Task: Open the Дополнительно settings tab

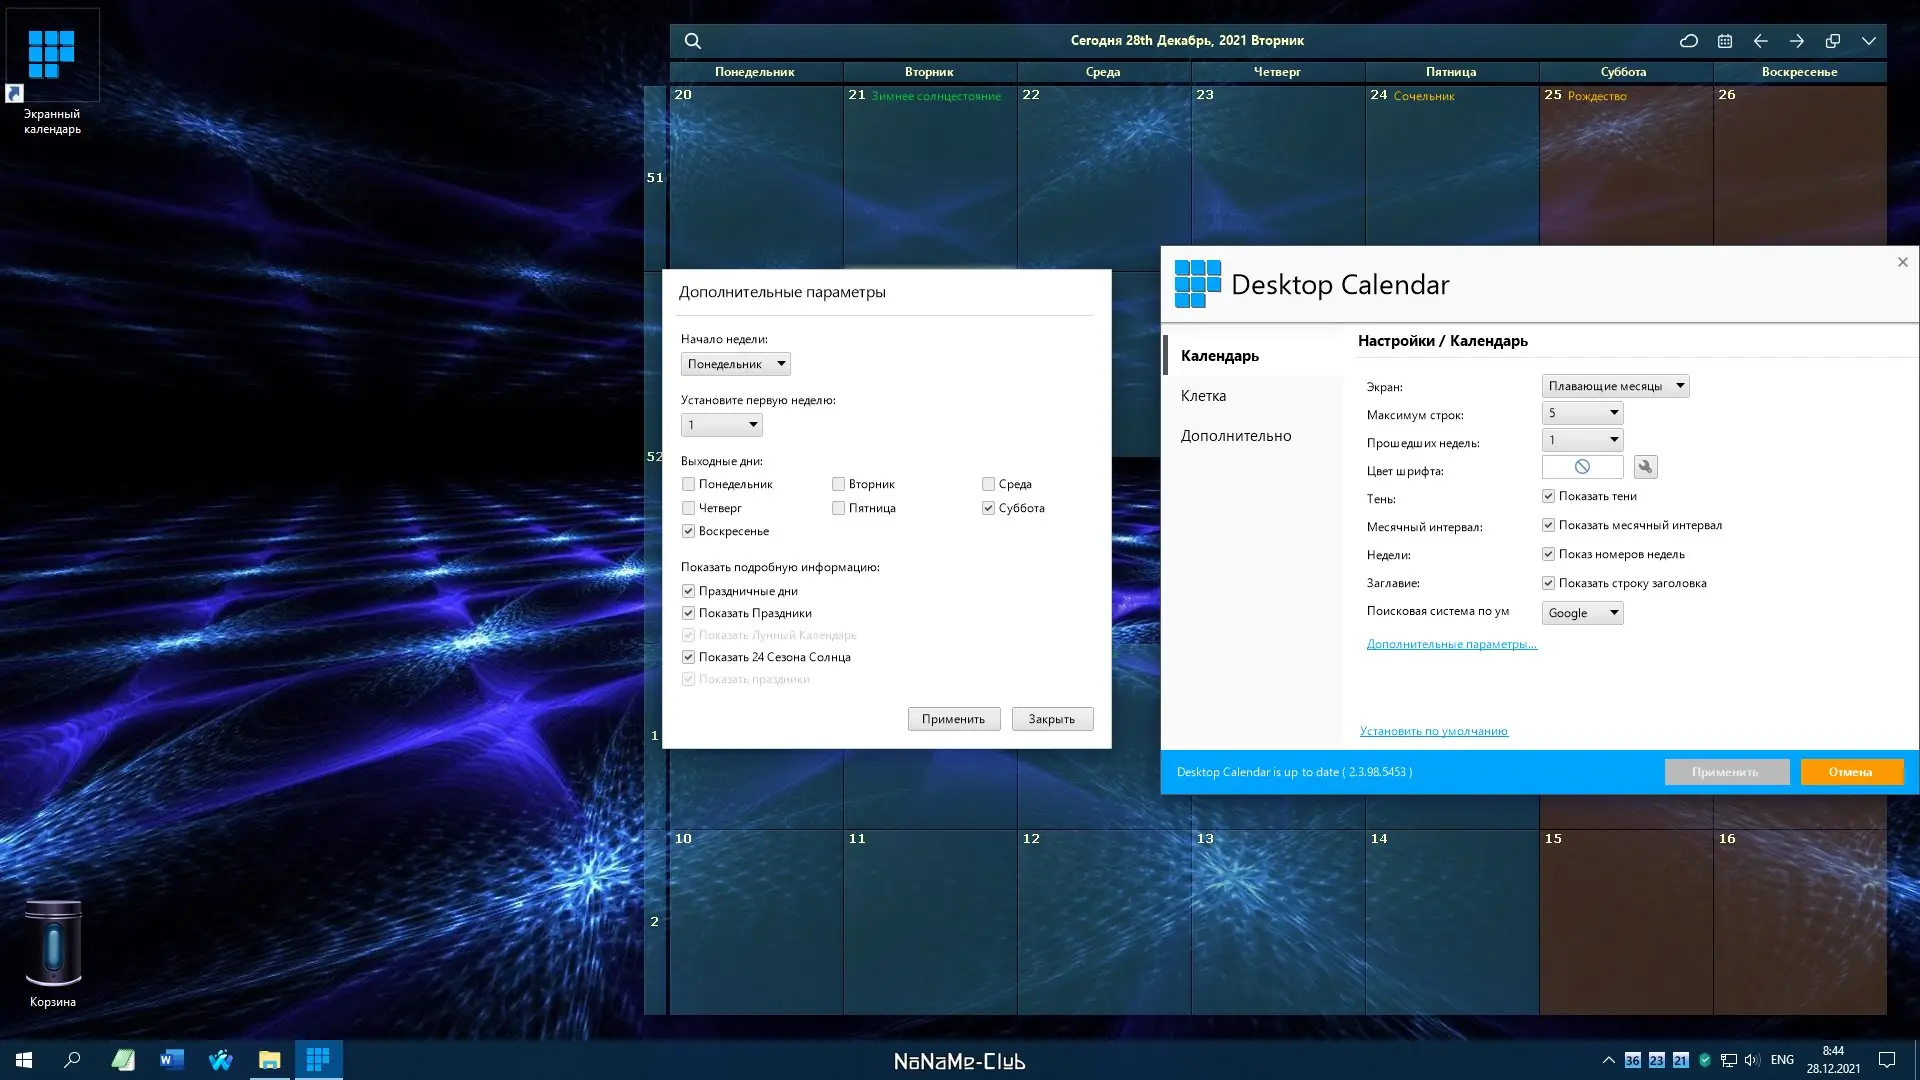Action: click(x=1236, y=436)
